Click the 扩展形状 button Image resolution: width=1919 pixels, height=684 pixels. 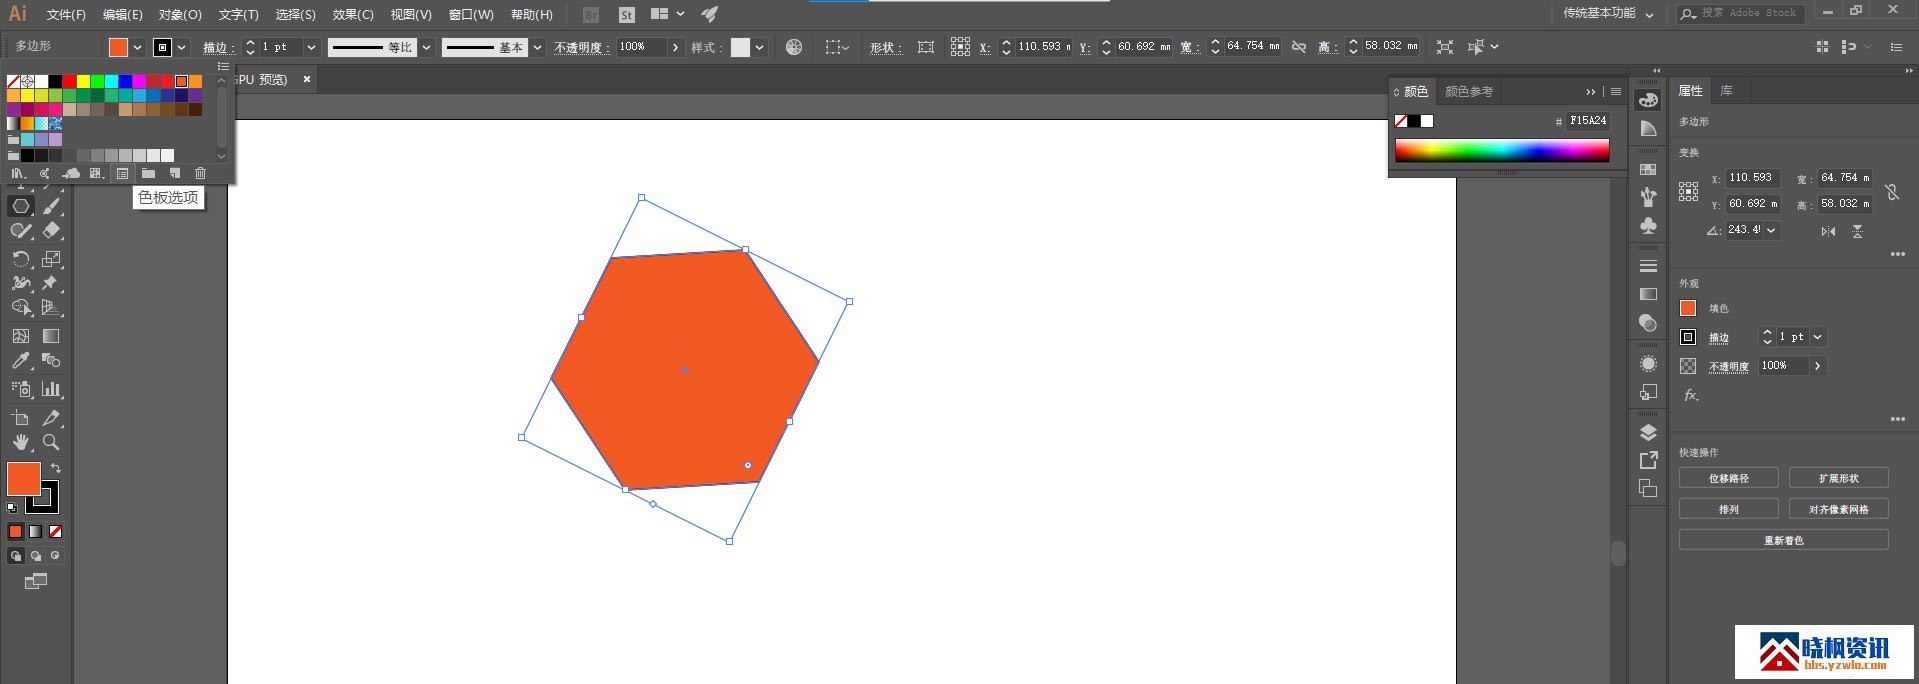[1838, 478]
